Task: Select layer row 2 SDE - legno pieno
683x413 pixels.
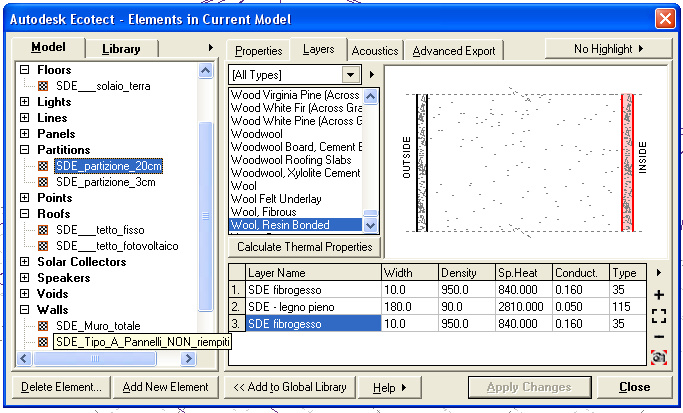Action: click(313, 307)
